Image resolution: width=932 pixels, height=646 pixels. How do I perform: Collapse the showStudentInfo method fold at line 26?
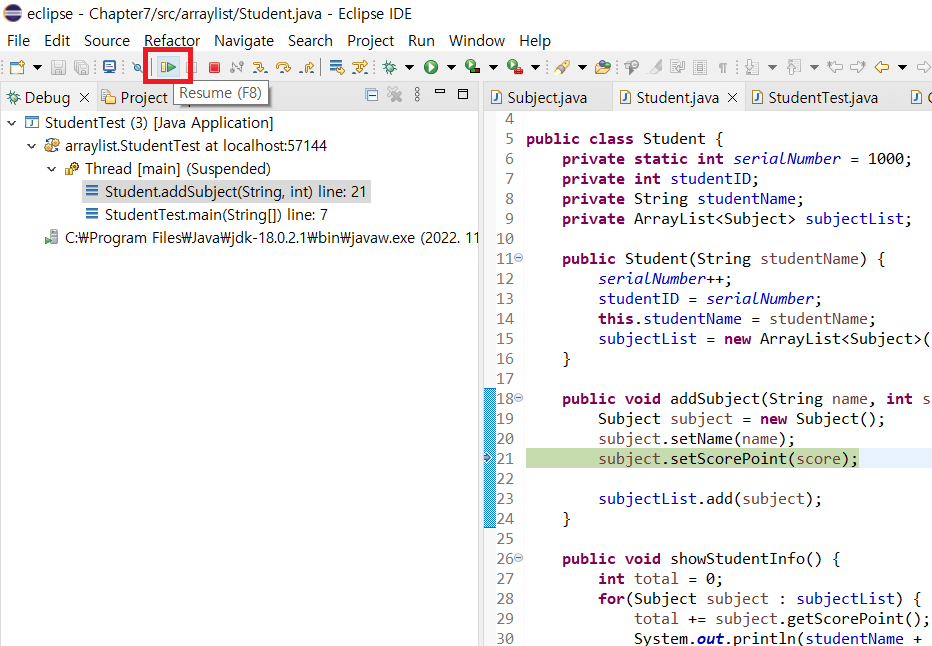[518, 557]
